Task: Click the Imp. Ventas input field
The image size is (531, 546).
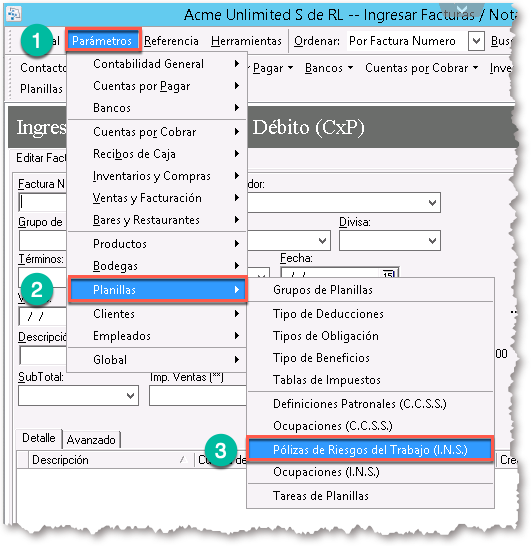Action: pyautogui.click(x=198, y=395)
